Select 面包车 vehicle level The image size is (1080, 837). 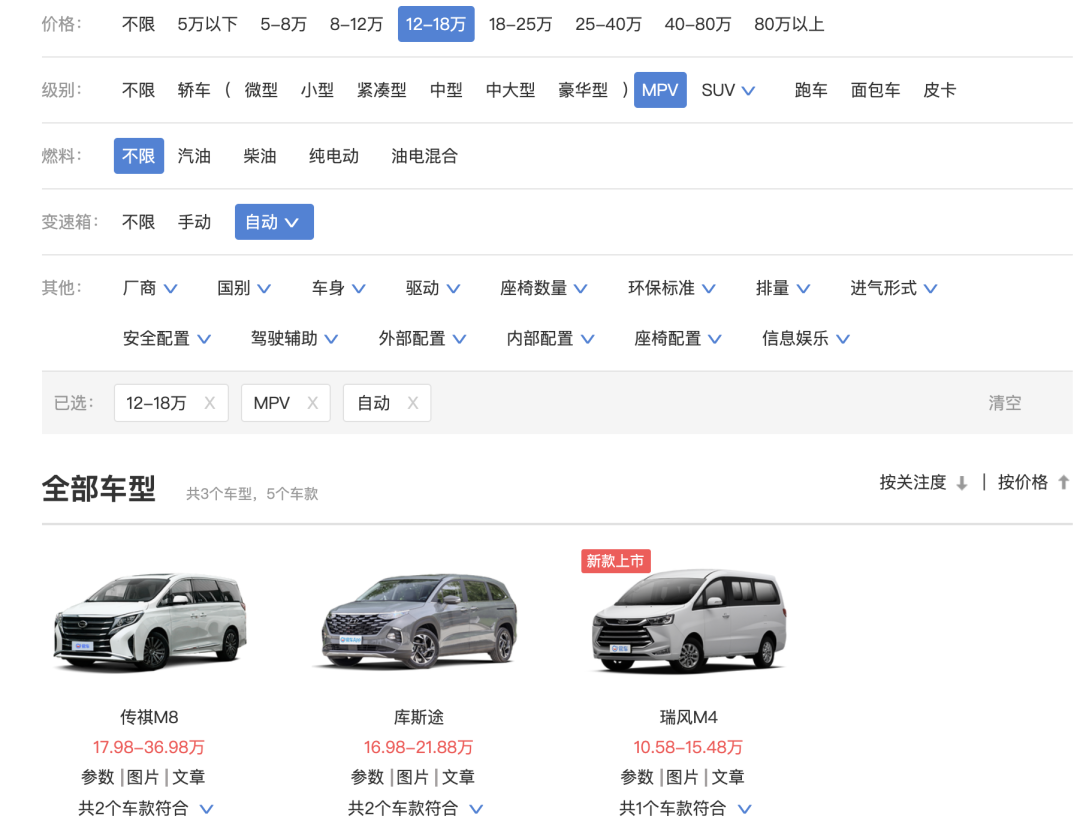point(875,90)
